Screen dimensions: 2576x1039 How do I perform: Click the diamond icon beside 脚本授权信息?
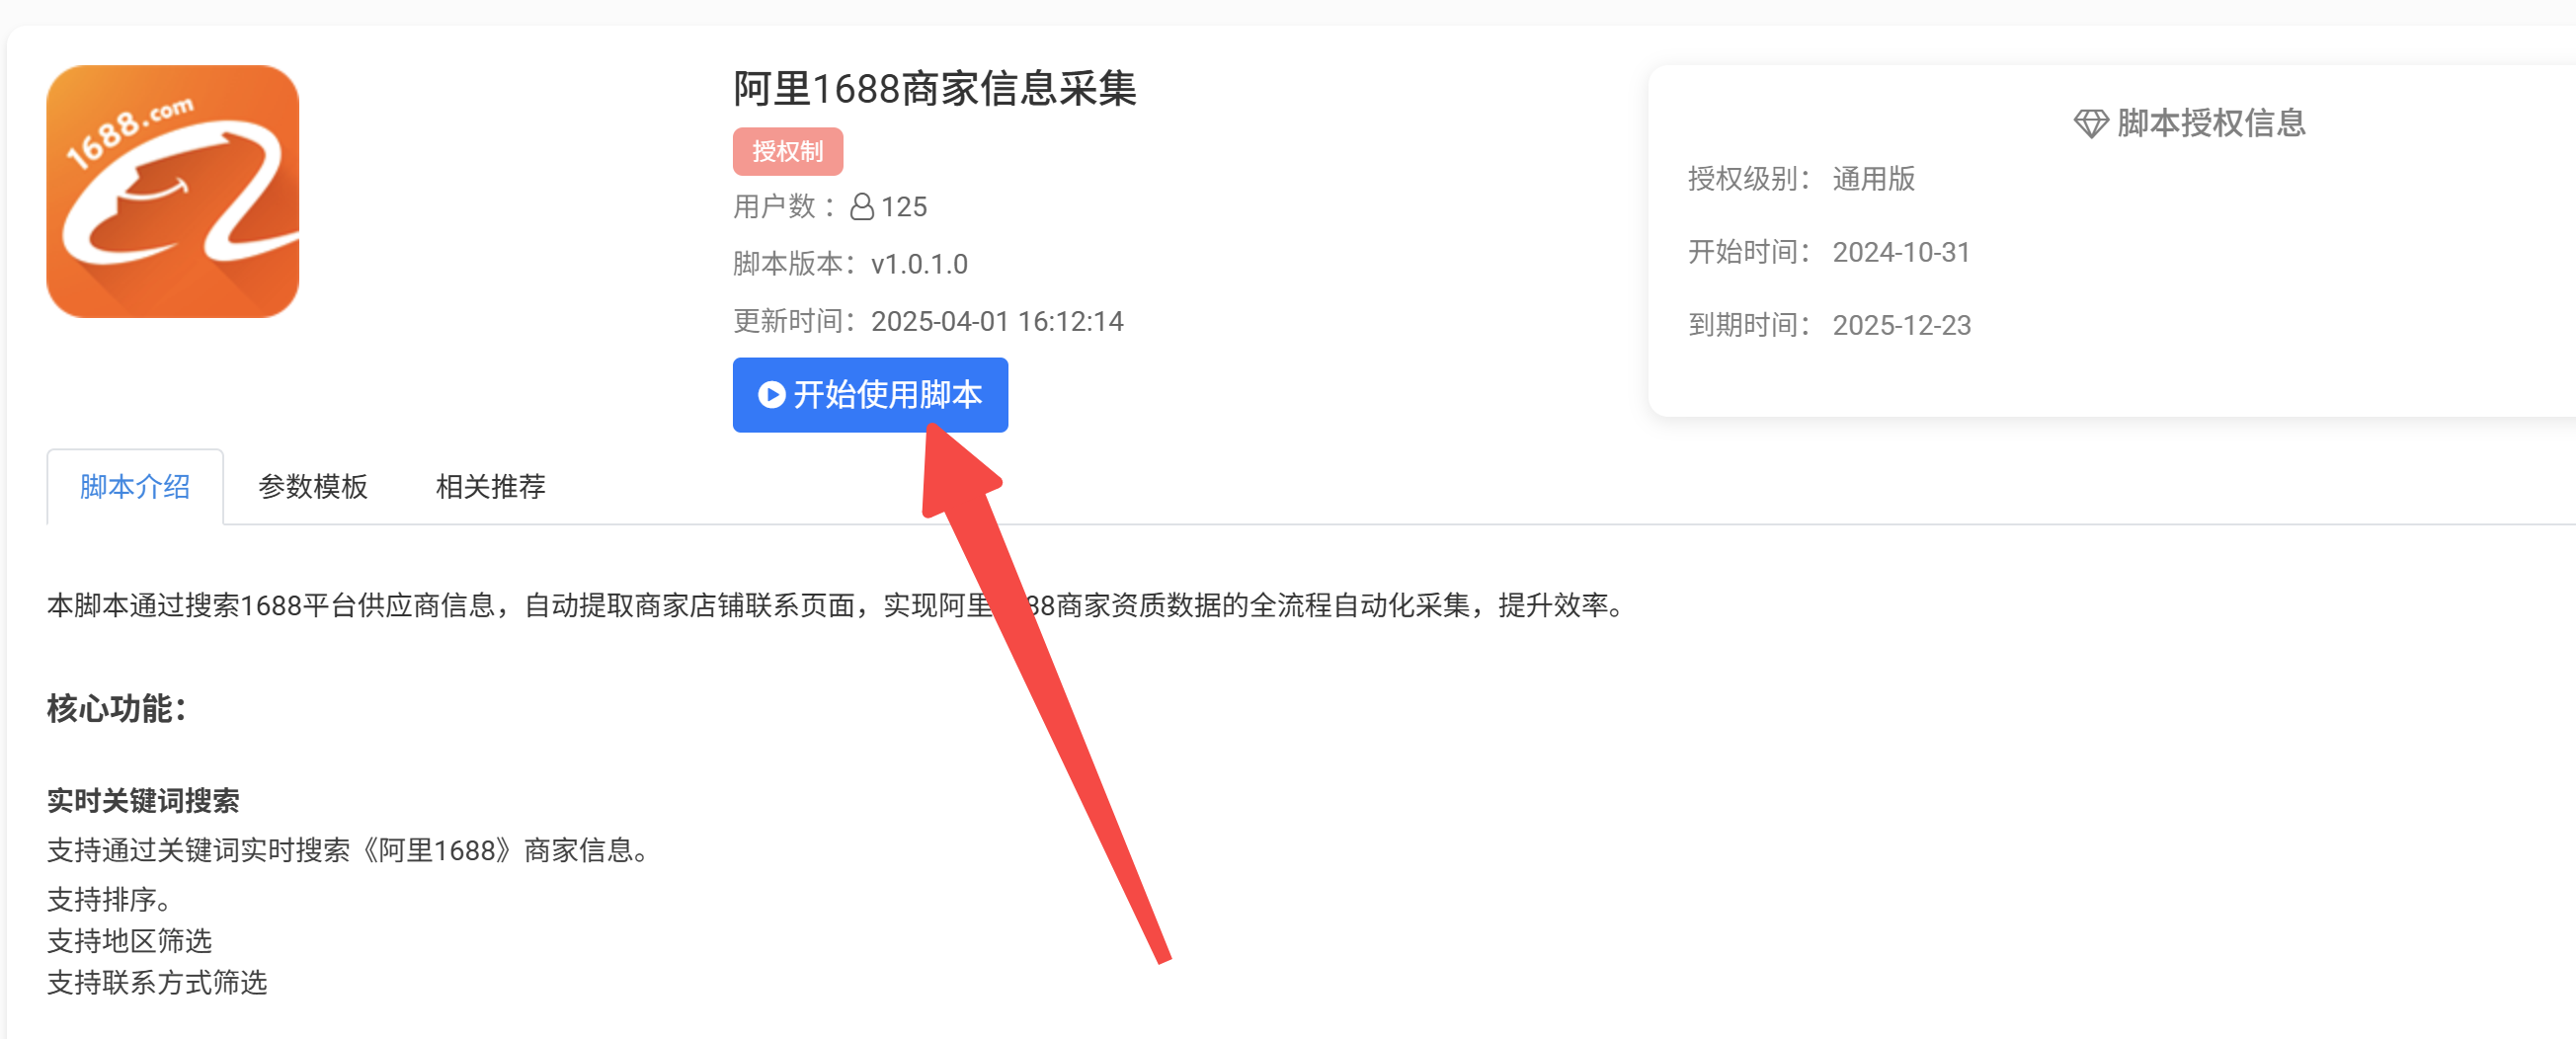[x=2090, y=124]
